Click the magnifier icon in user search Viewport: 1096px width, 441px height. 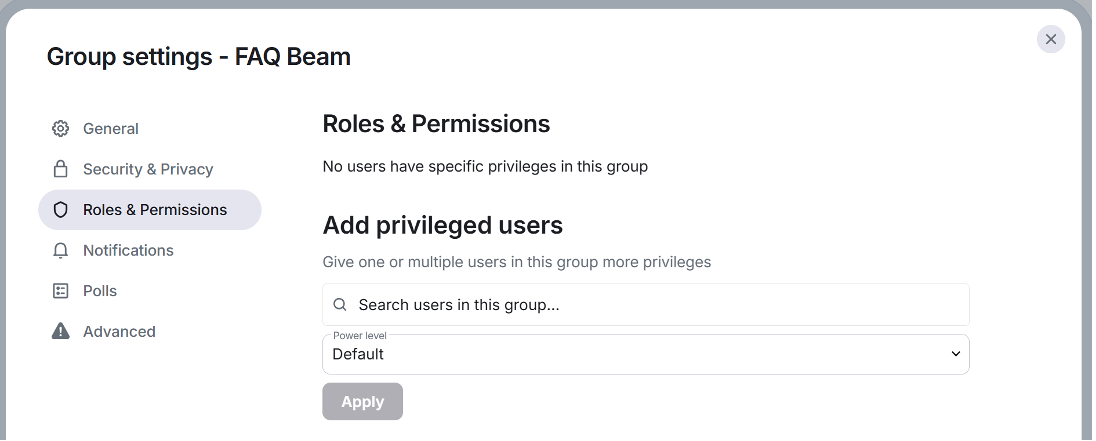tap(340, 305)
